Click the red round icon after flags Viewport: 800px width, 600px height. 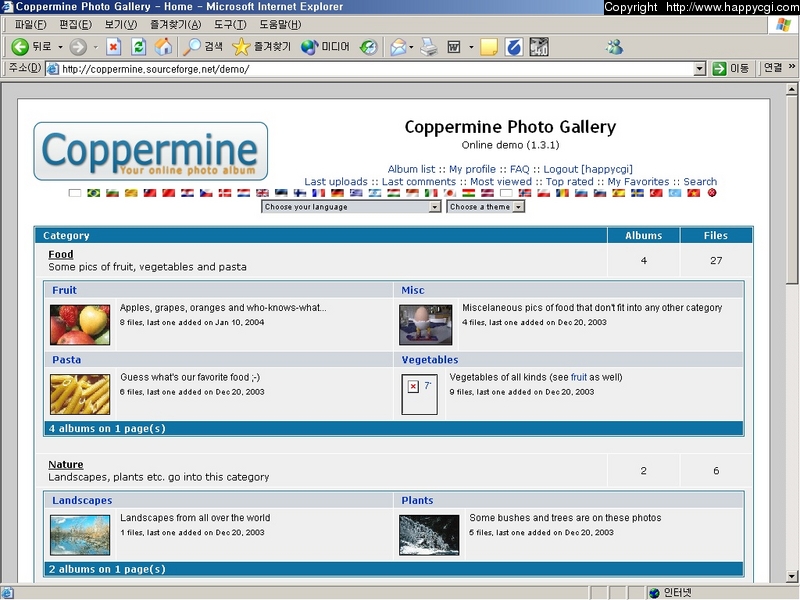712,193
